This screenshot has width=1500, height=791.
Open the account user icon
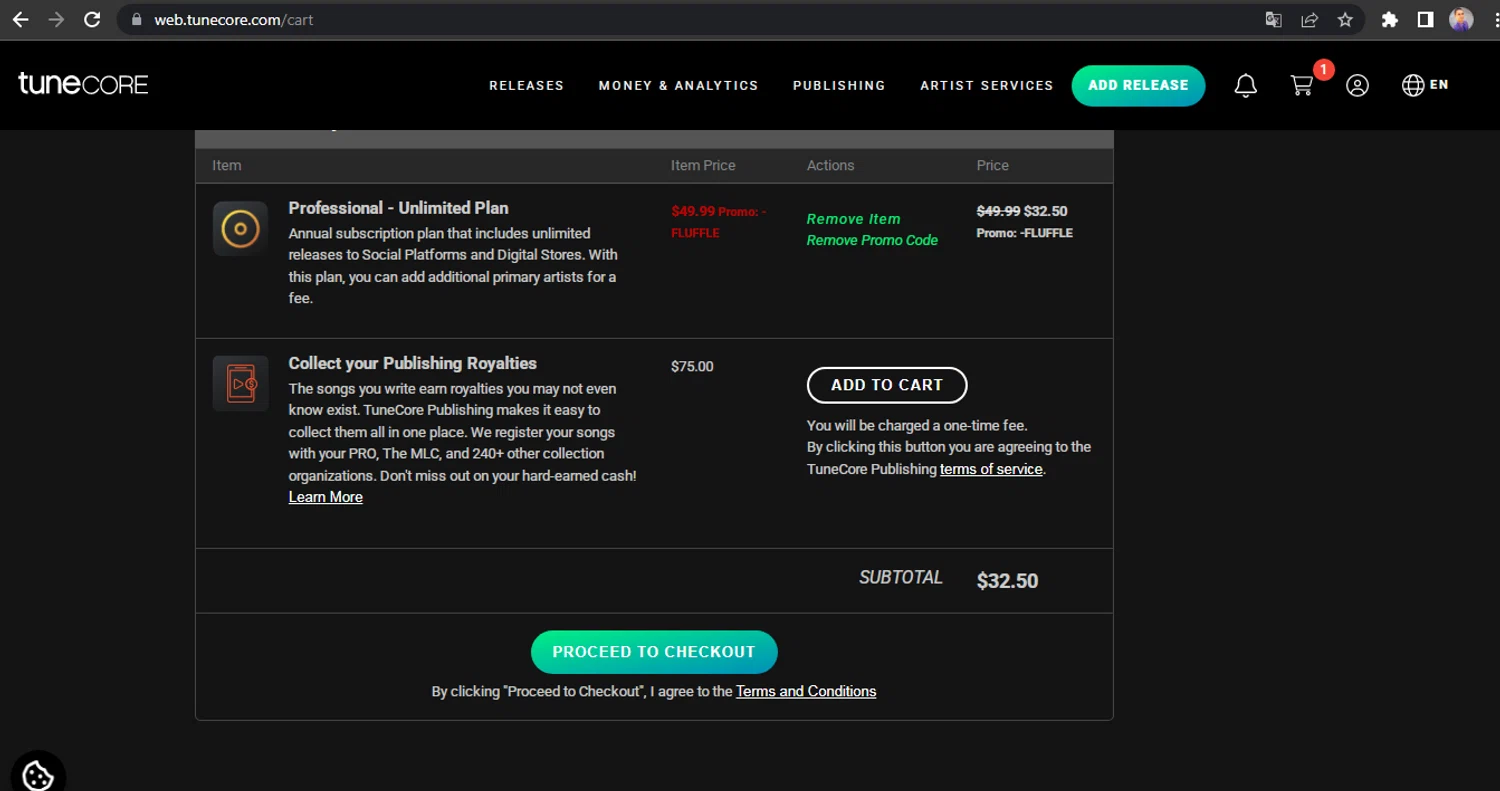coord(1357,85)
